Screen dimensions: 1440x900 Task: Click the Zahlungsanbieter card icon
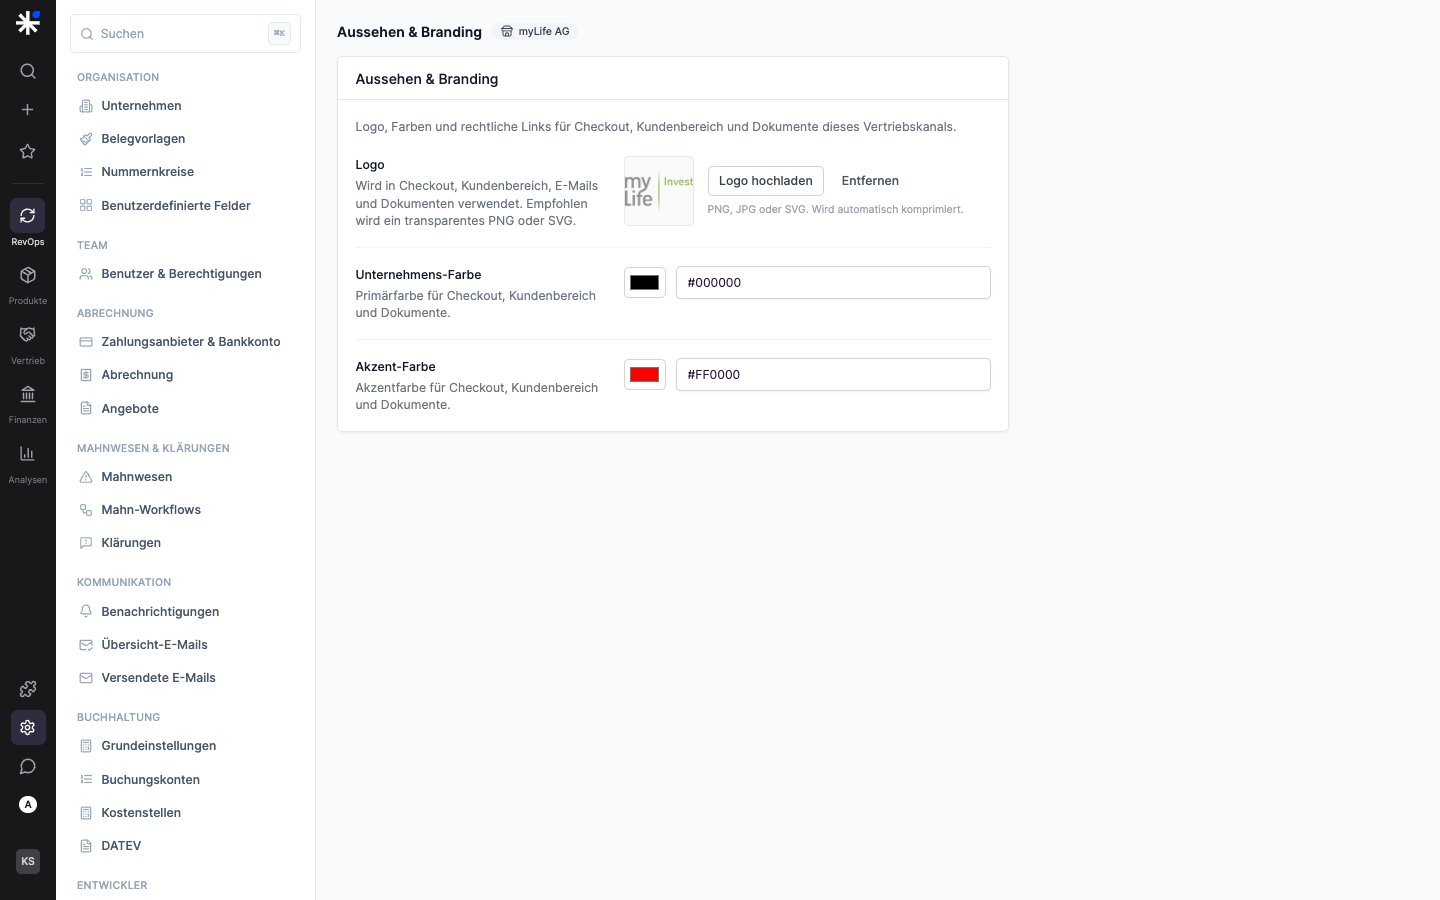[86, 342]
